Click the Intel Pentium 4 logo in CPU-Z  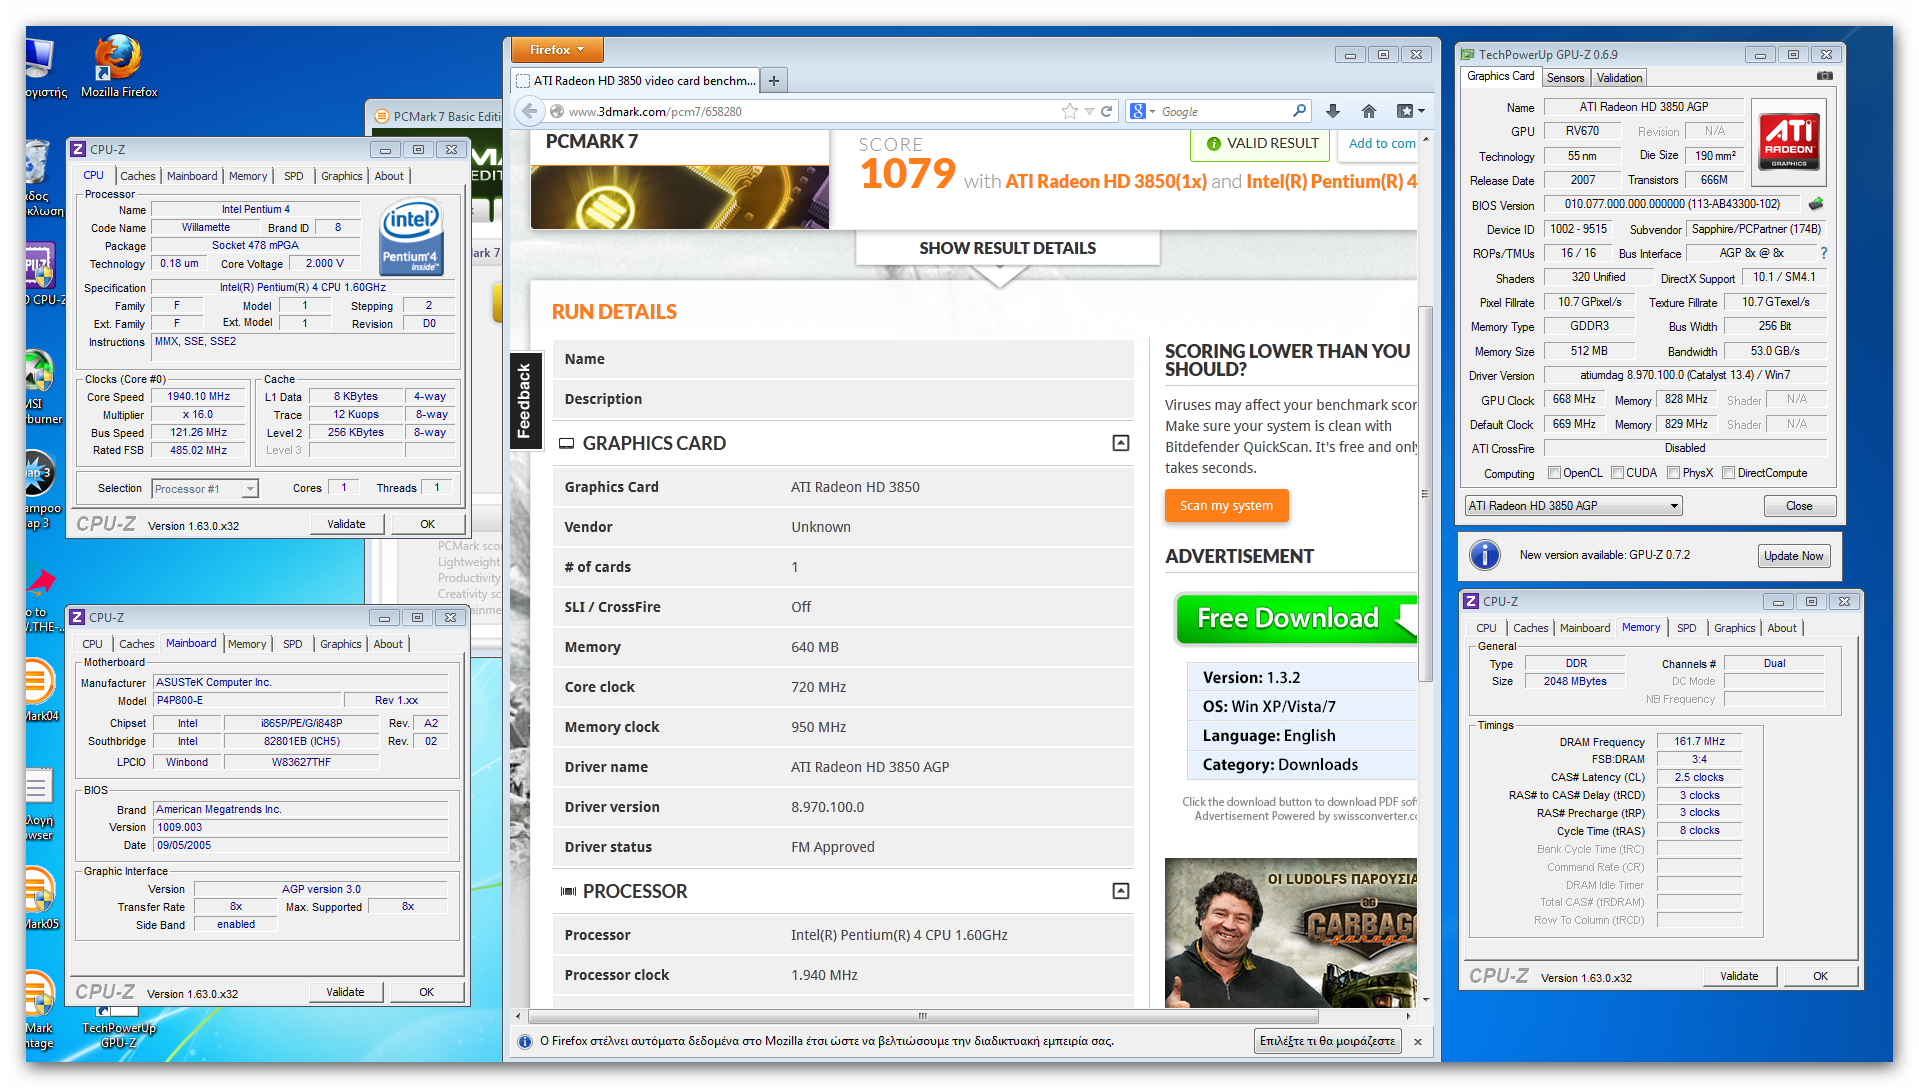(411, 237)
